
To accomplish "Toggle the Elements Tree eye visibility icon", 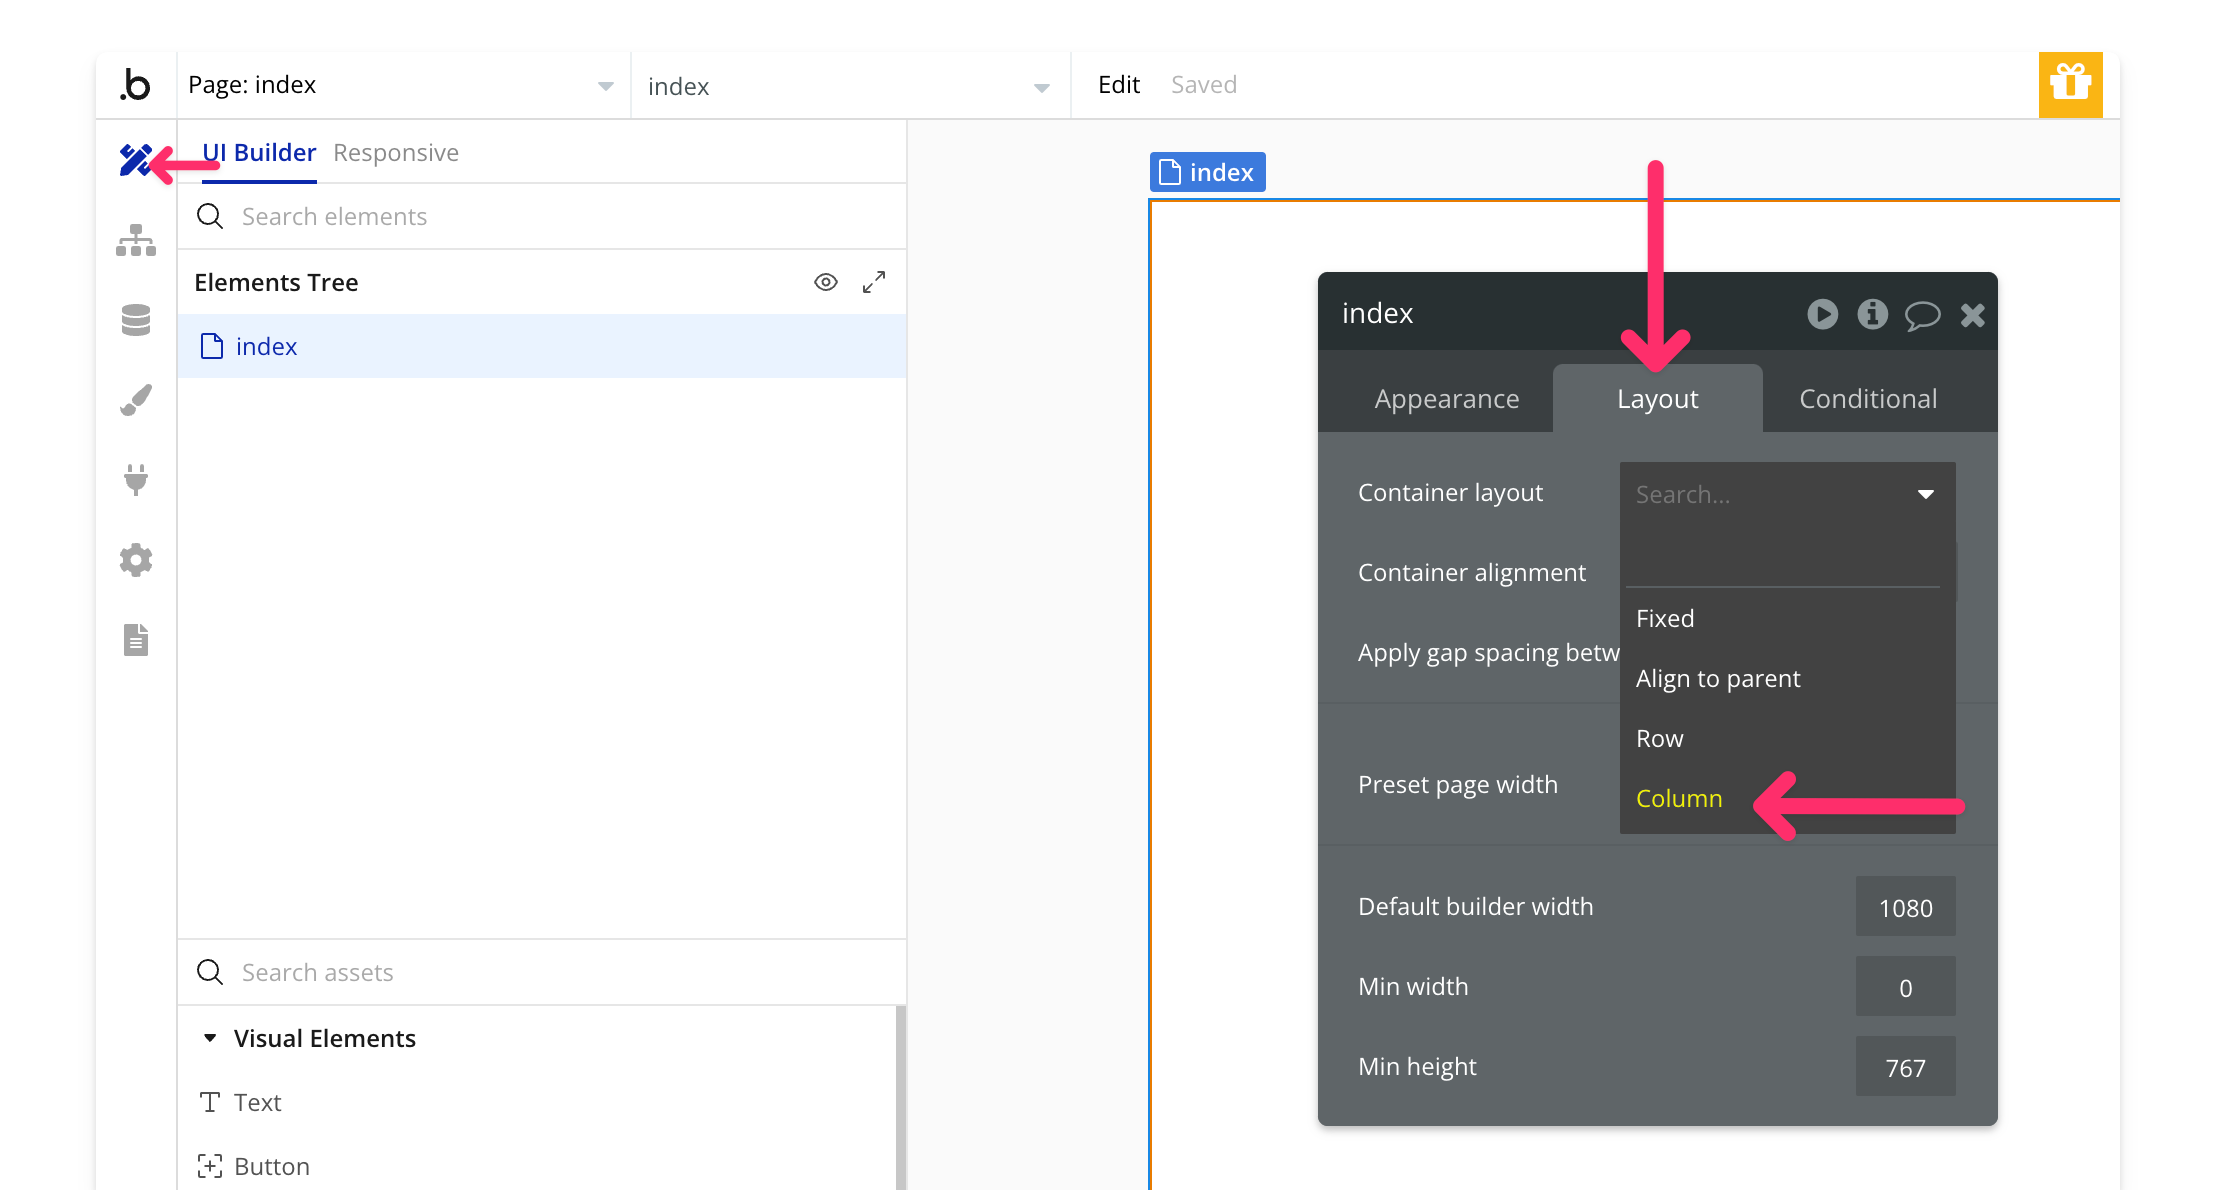I will (825, 282).
